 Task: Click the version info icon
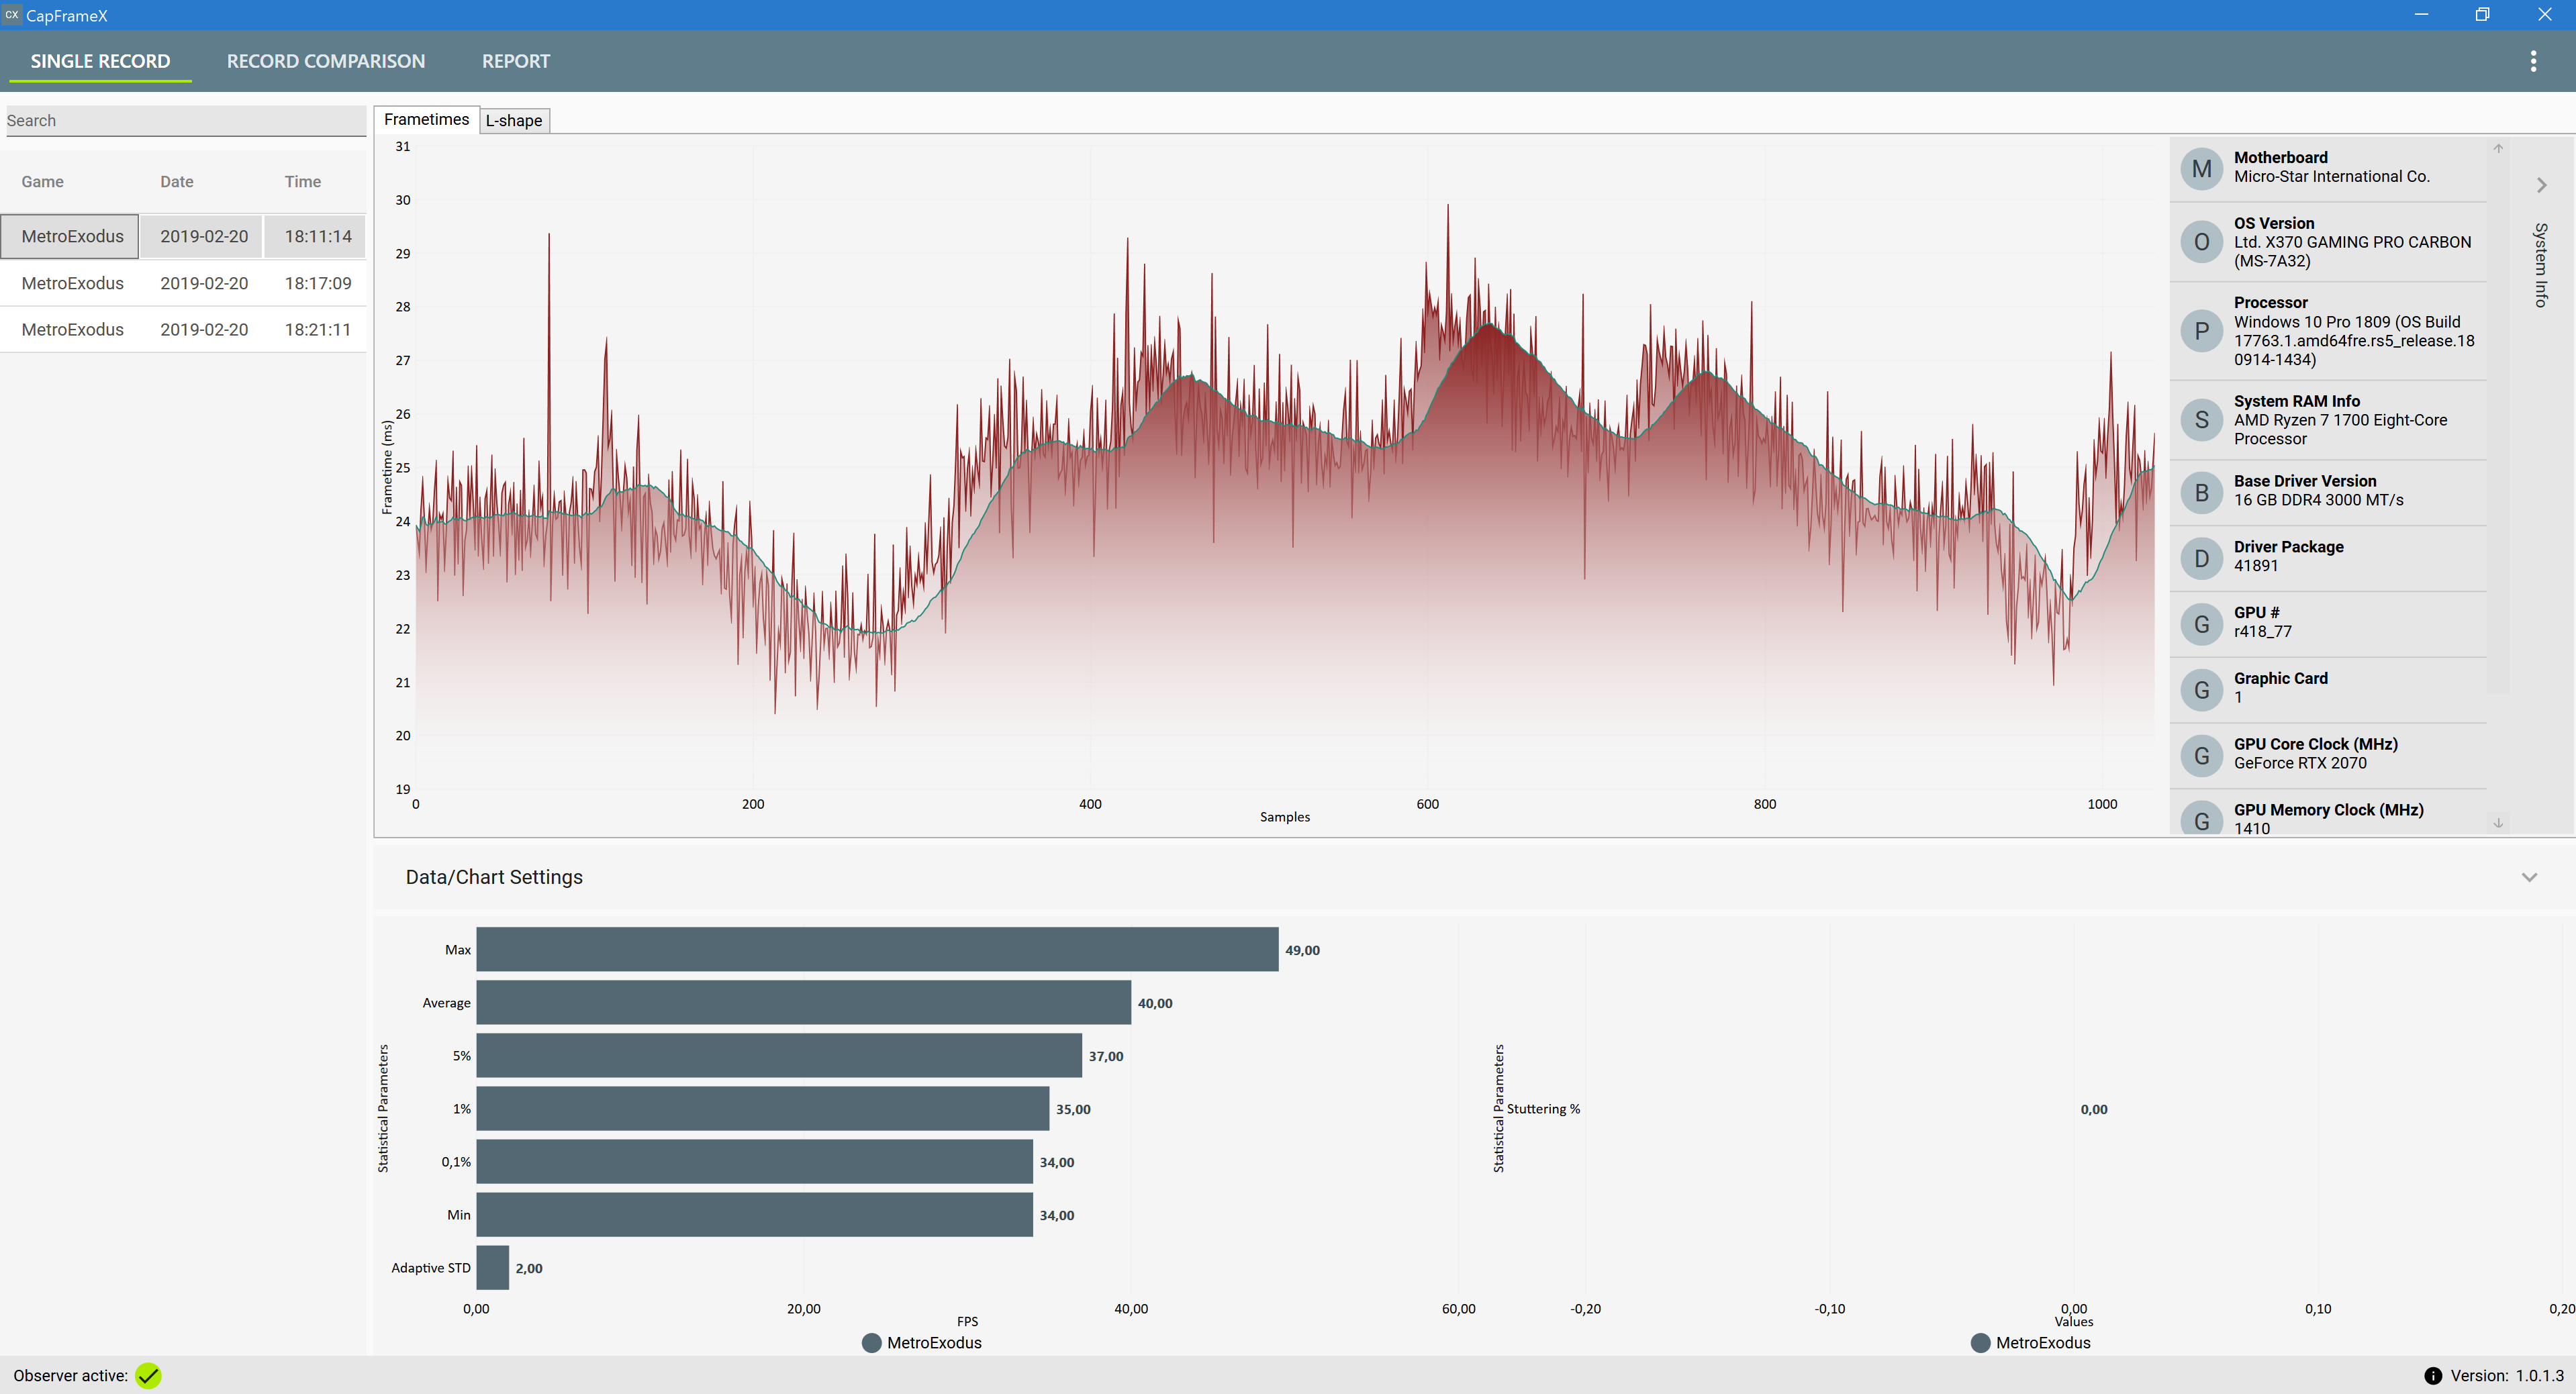point(2433,1376)
